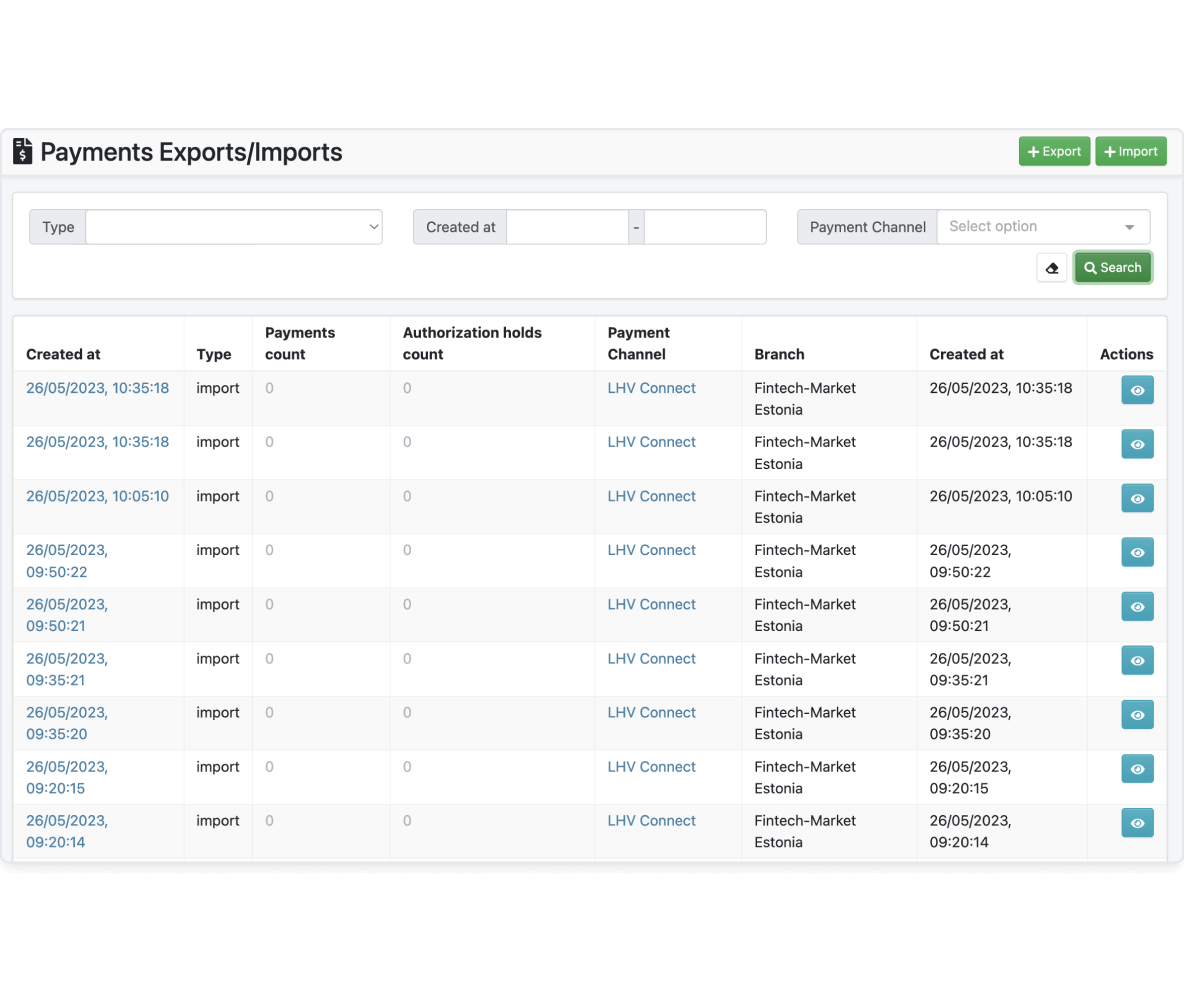Screen dimensions: 1184x992
Task: Click the Created at start date field
Action: click(x=567, y=227)
